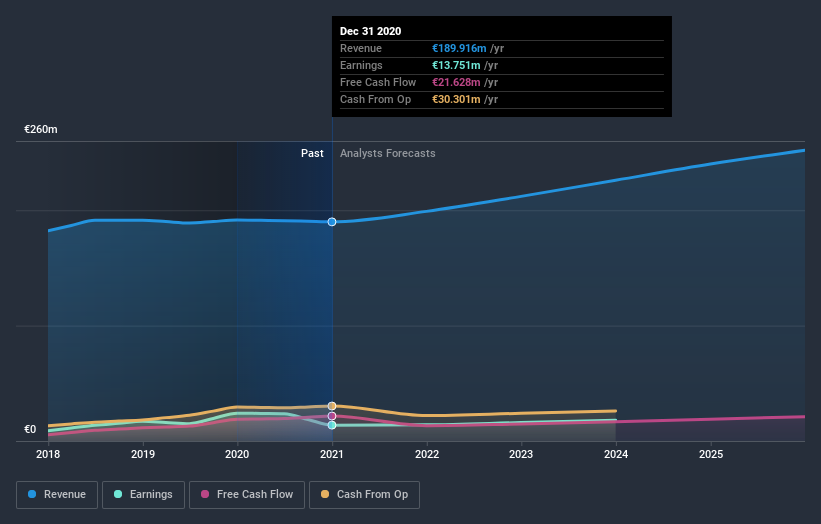Click the €30.301m cash from op value

[456, 99]
